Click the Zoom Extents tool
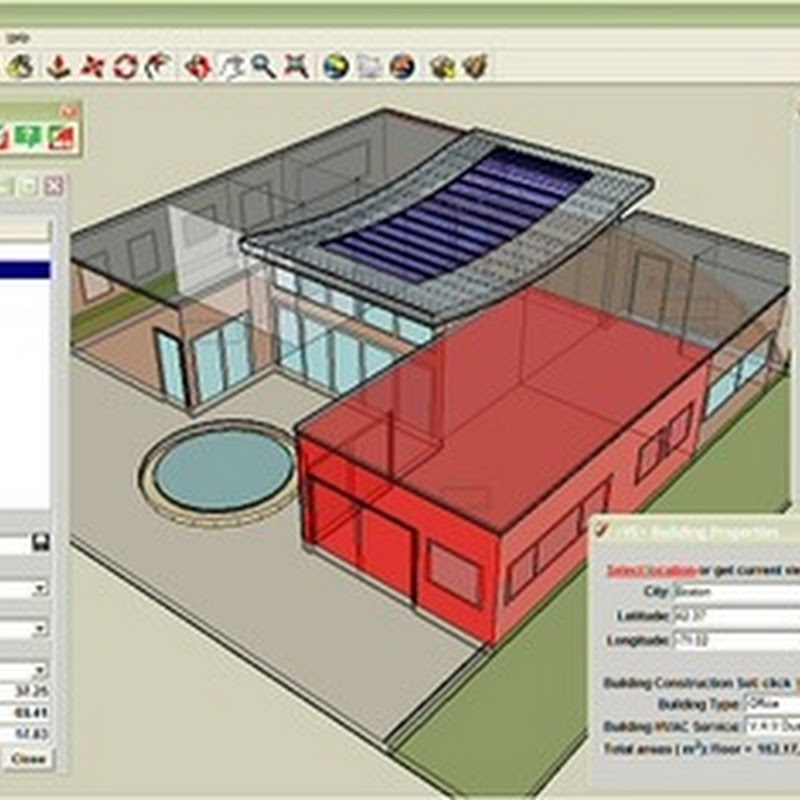800x800 pixels. pyautogui.click(x=297, y=66)
